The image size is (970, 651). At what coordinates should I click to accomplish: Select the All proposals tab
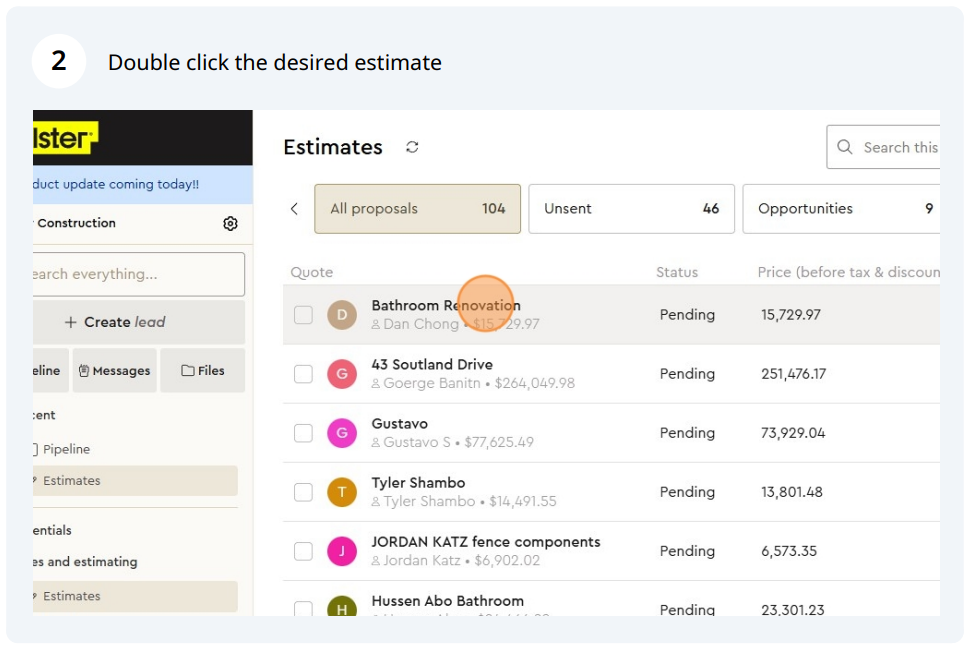(x=417, y=209)
